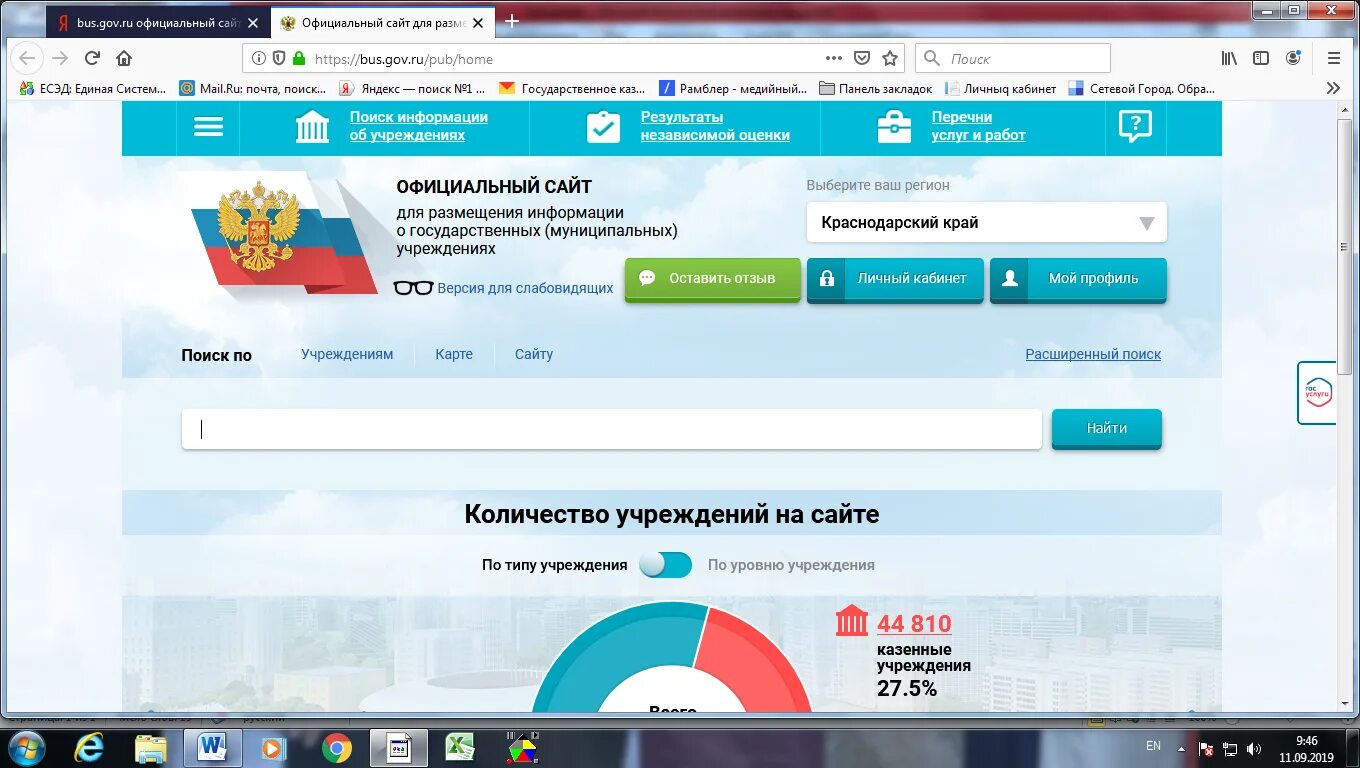Open the site hamburger menu
This screenshot has height=768, width=1360.
208,127
